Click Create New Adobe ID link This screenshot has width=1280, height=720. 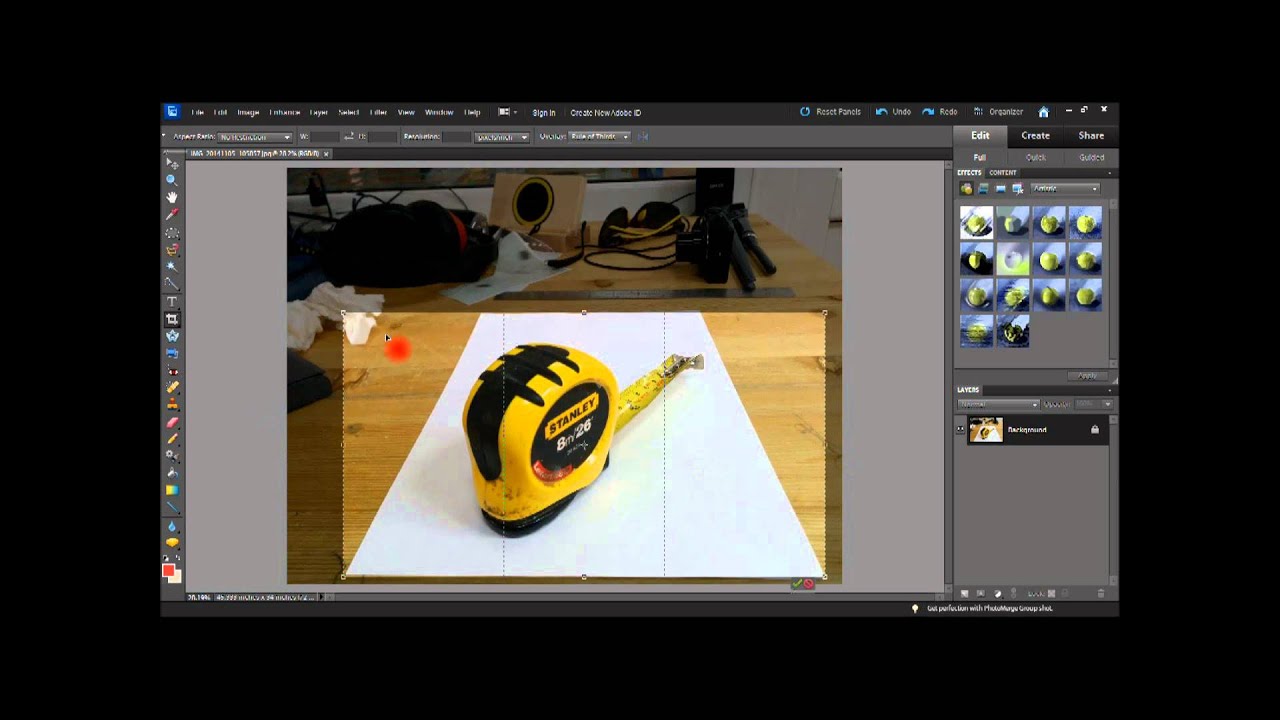(x=606, y=112)
